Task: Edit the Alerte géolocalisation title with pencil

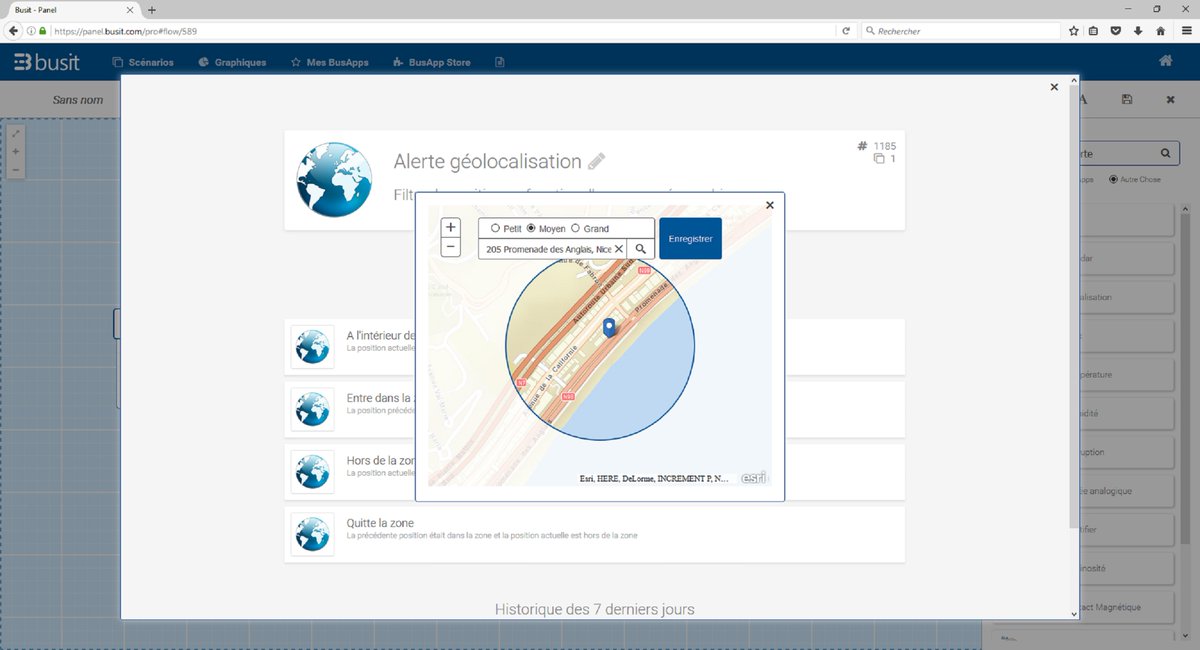Action: tap(597, 161)
